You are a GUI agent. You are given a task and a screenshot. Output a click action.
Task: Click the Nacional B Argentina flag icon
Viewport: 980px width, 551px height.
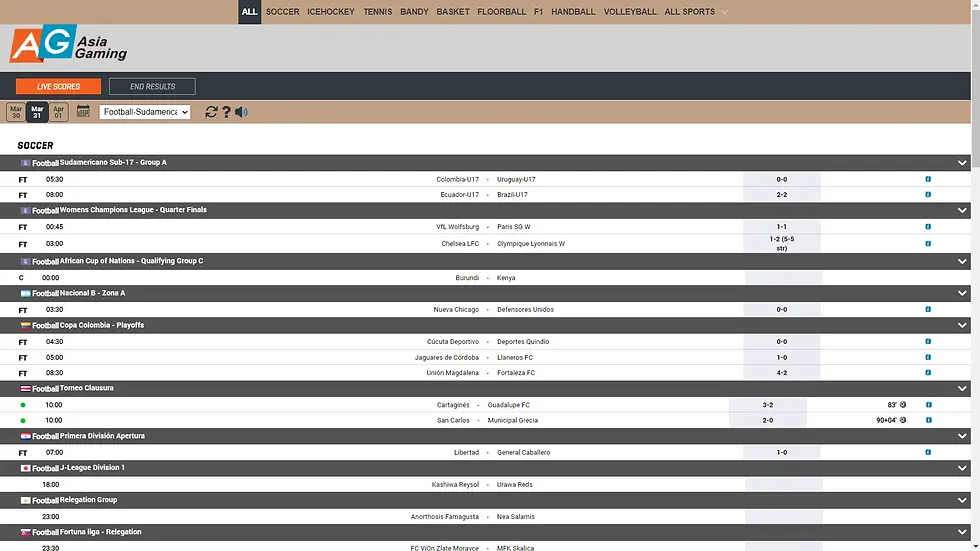point(26,293)
